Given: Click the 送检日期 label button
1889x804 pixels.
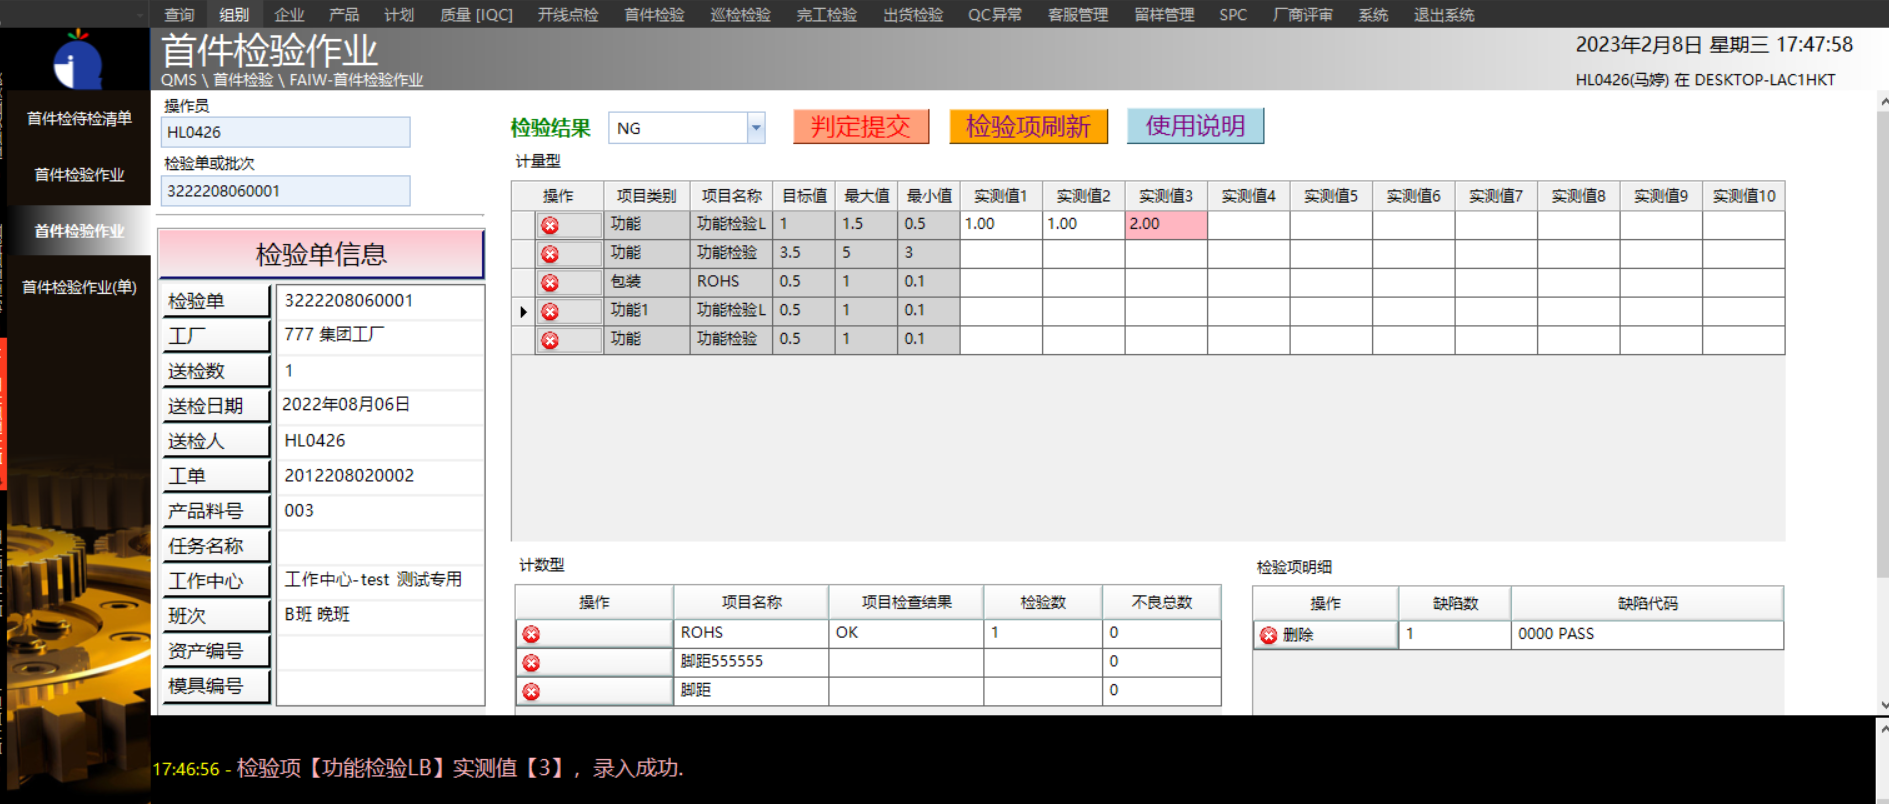Looking at the screenshot, I should pos(215,406).
